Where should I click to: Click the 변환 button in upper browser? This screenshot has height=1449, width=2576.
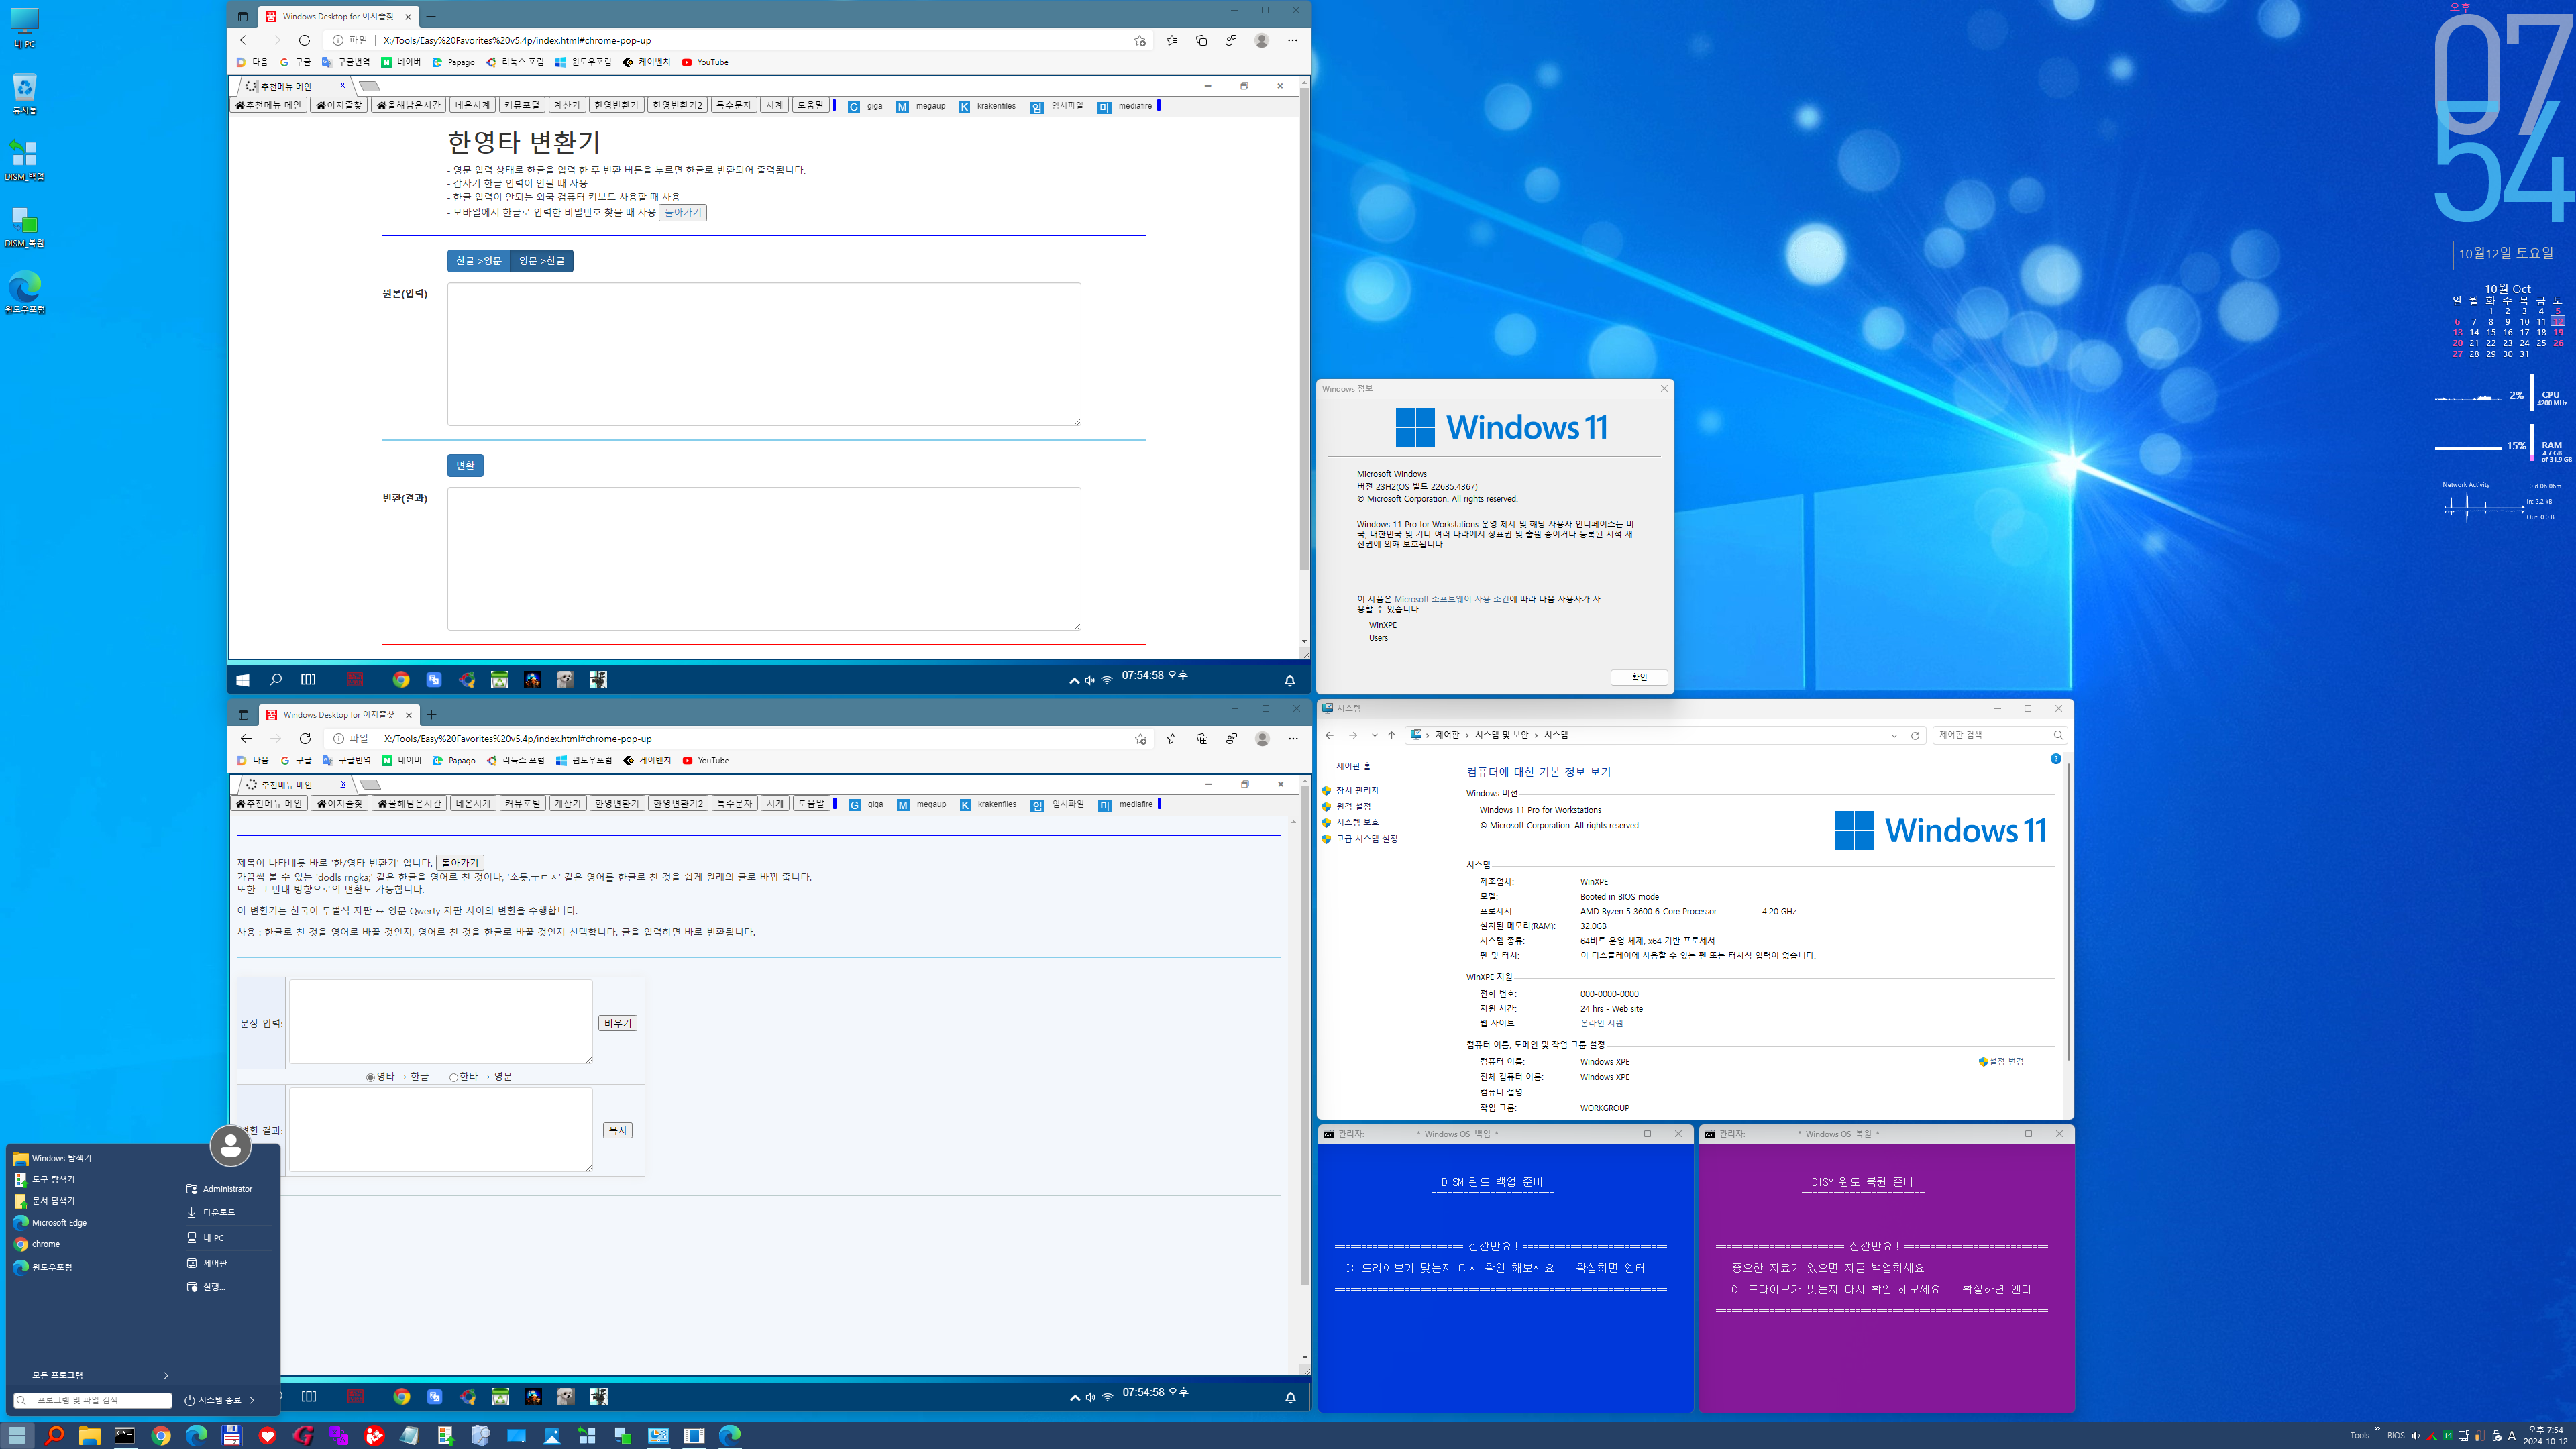(x=465, y=465)
